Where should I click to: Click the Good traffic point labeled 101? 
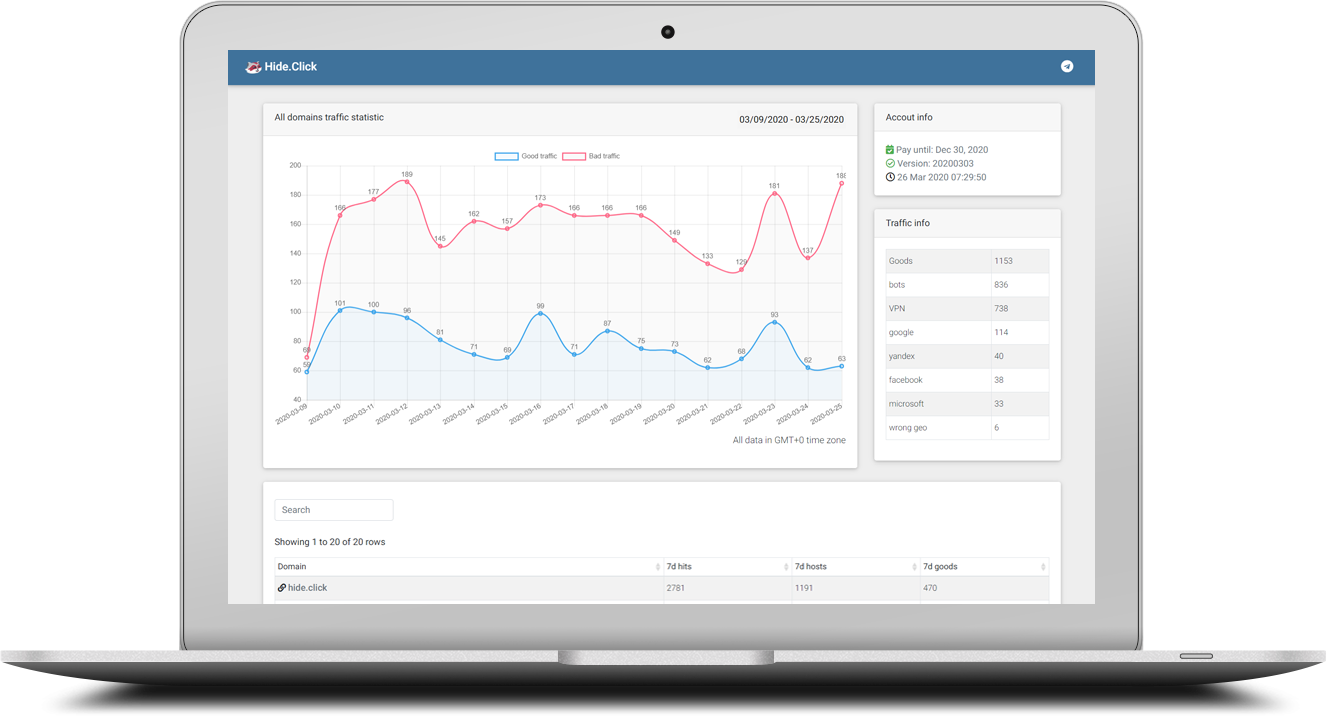tap(340, 310)
